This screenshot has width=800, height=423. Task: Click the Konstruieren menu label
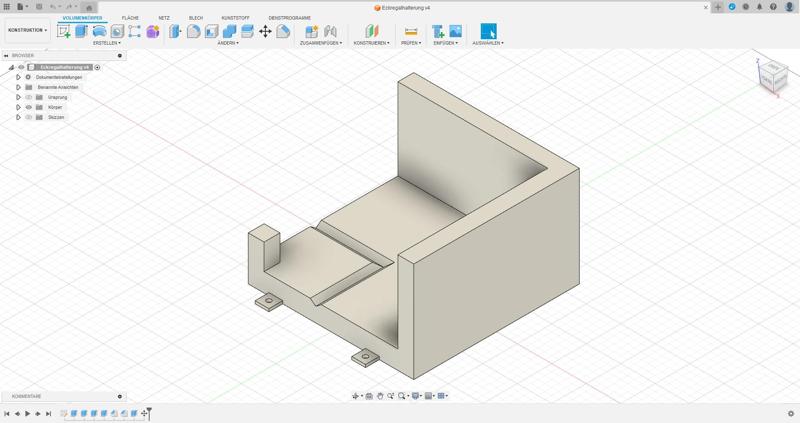pyautogui.click(x=371, y=43)
